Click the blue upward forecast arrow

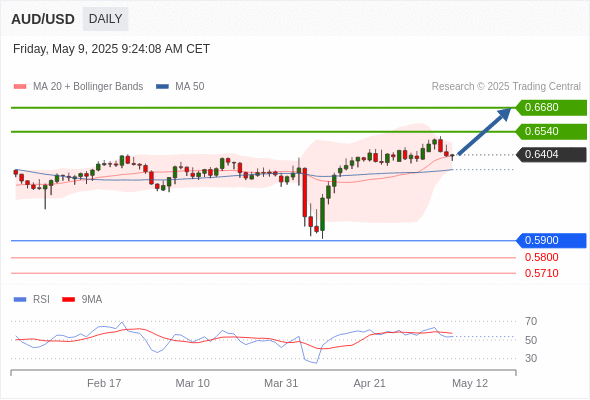tap(484, 131)
